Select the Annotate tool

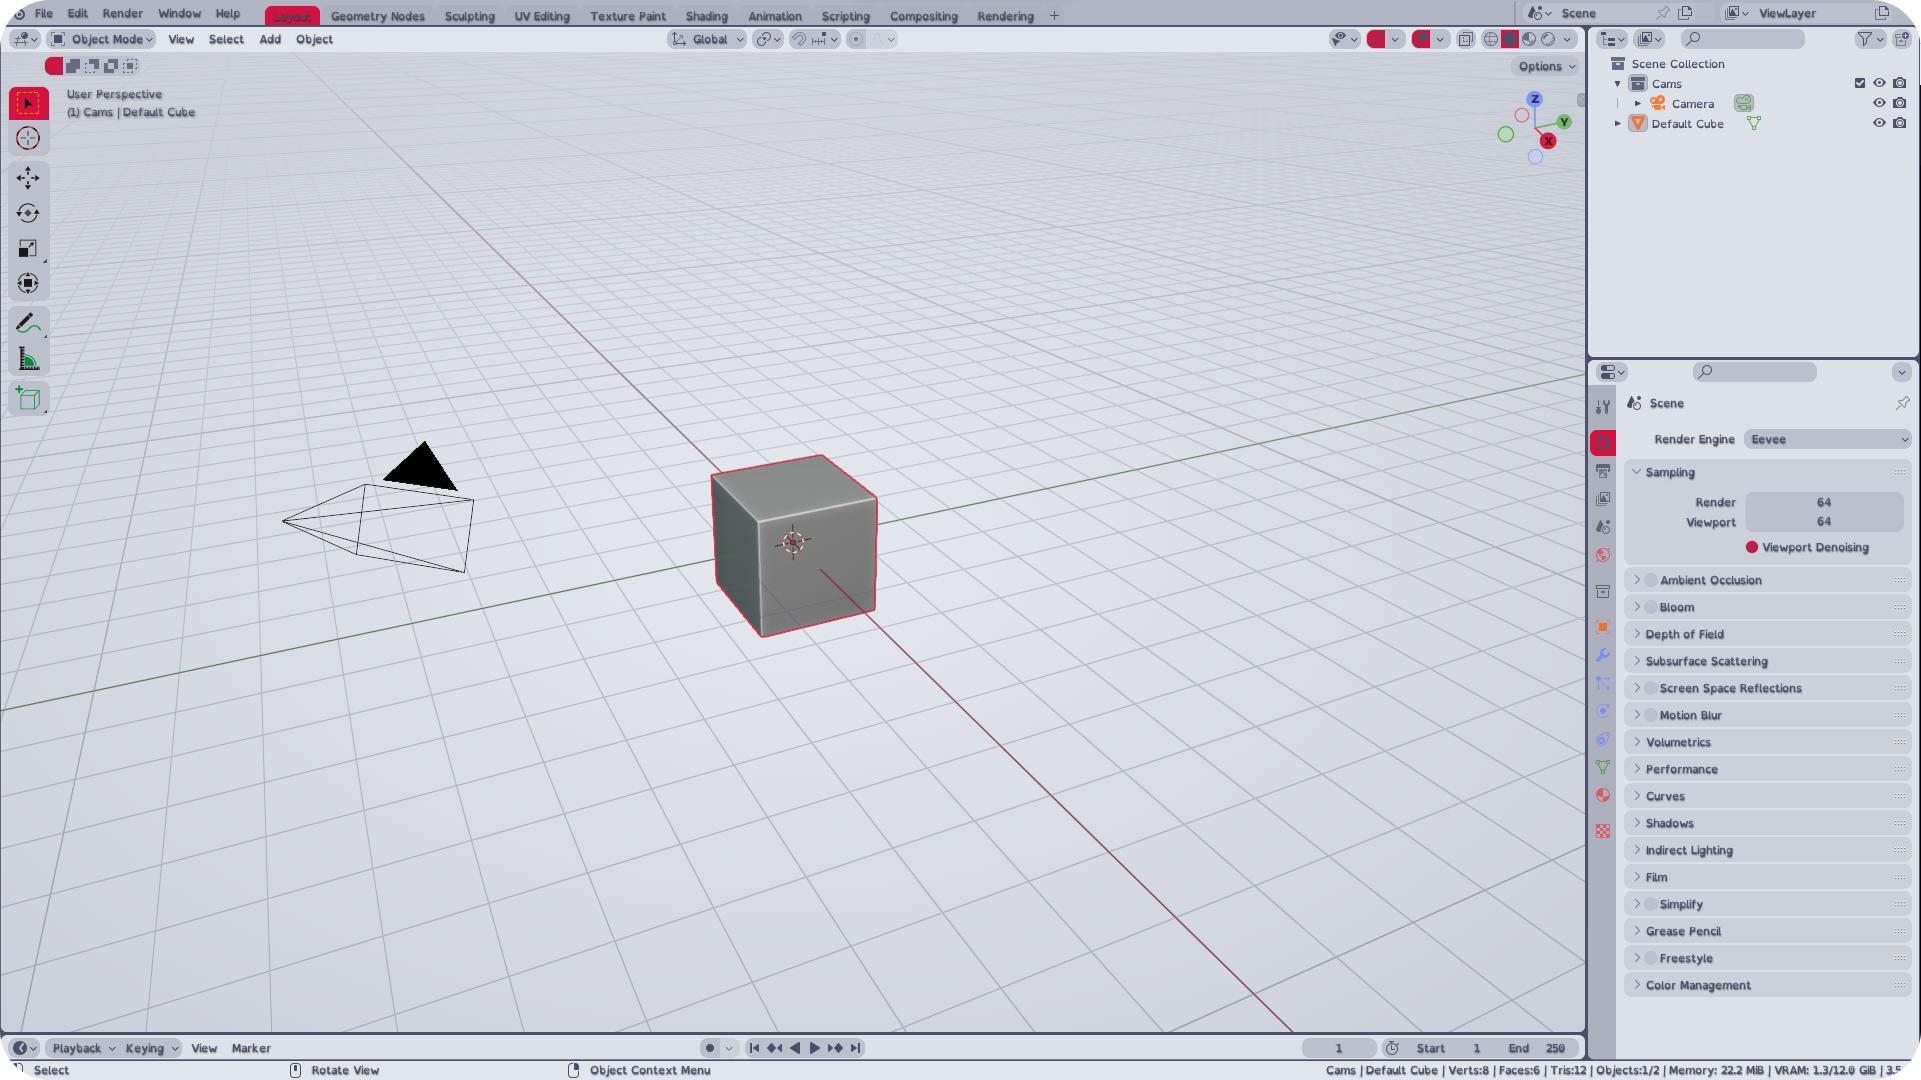[28, 322]
